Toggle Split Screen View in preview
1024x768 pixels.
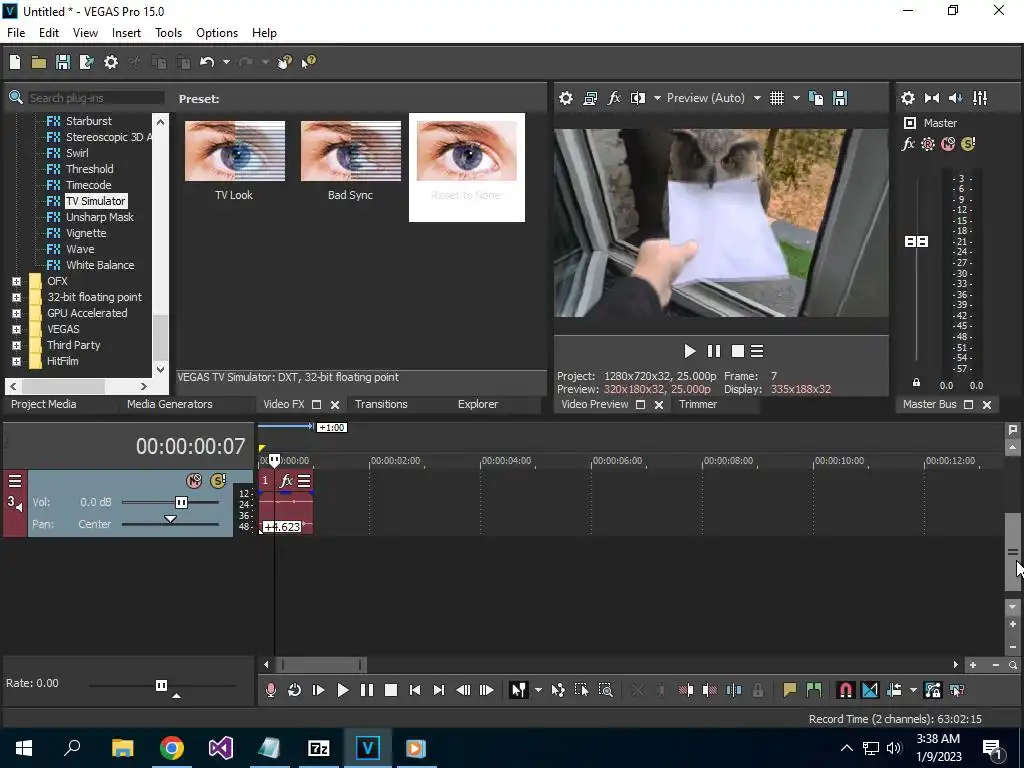tap(638, 98)
